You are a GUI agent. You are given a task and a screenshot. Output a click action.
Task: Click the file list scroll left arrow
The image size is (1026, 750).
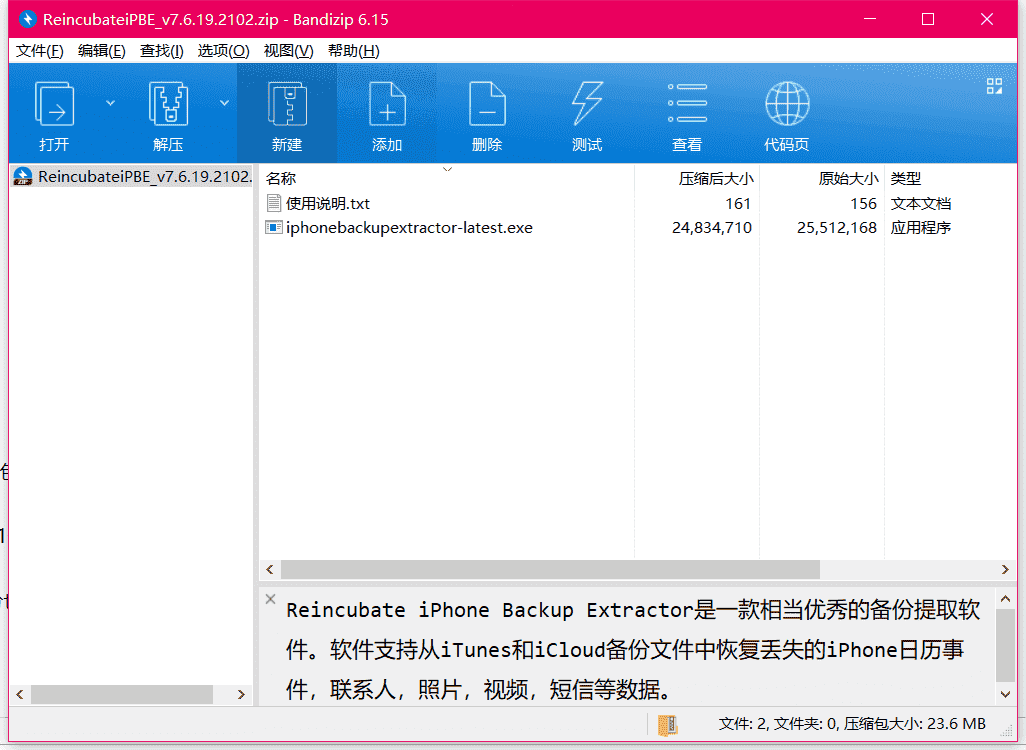point(270,569)
